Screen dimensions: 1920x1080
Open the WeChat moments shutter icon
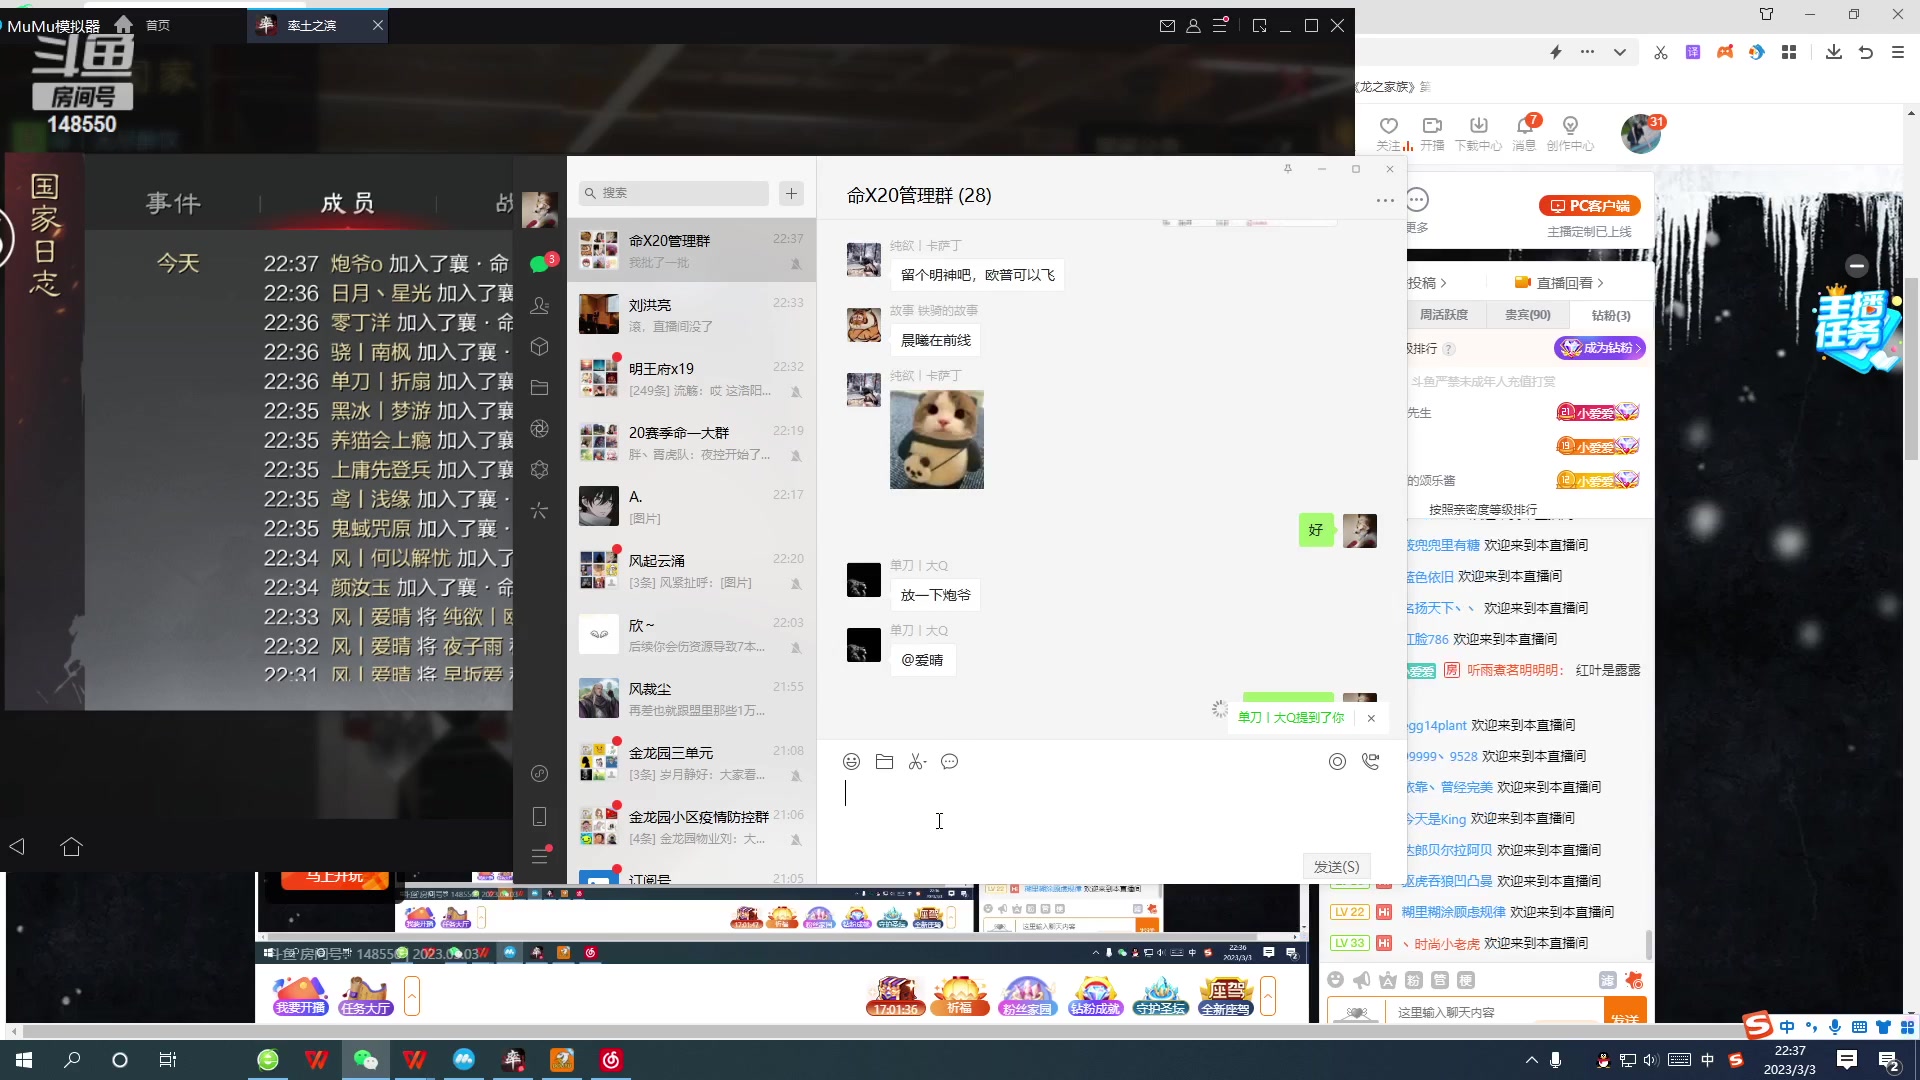pyautogui.click(x=540, y=428)
